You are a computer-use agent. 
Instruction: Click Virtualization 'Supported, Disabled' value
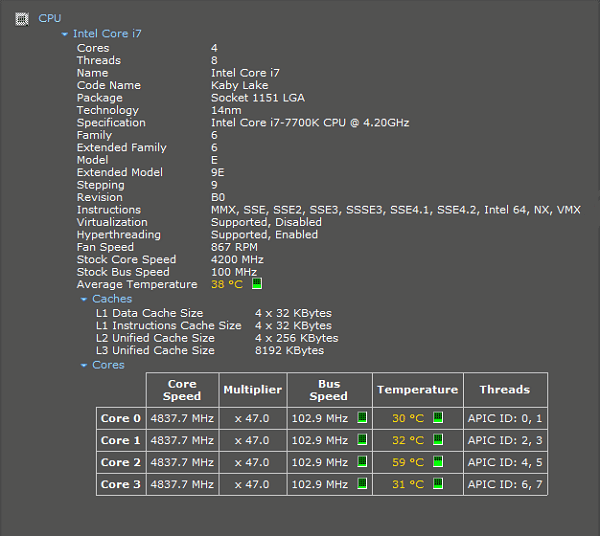(266, 222)
